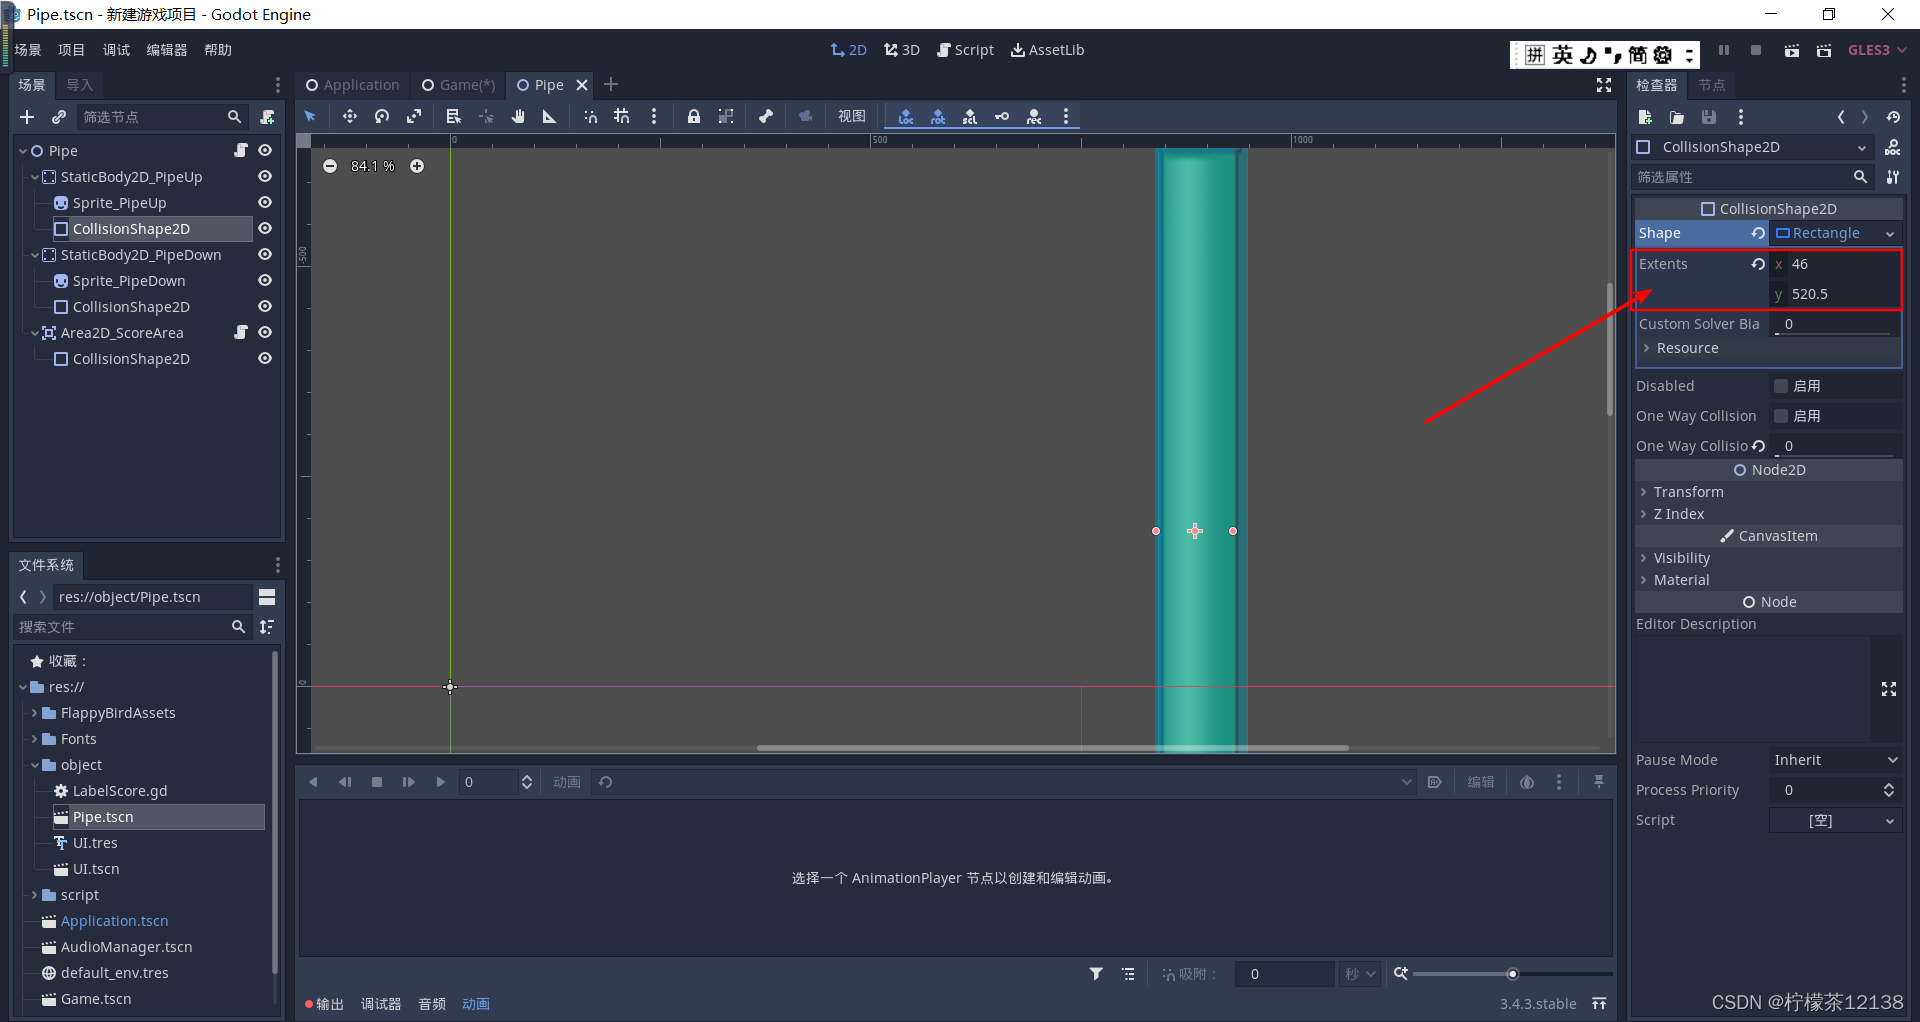Toggle smart snap in the canvas toolbar

(591, 117)
